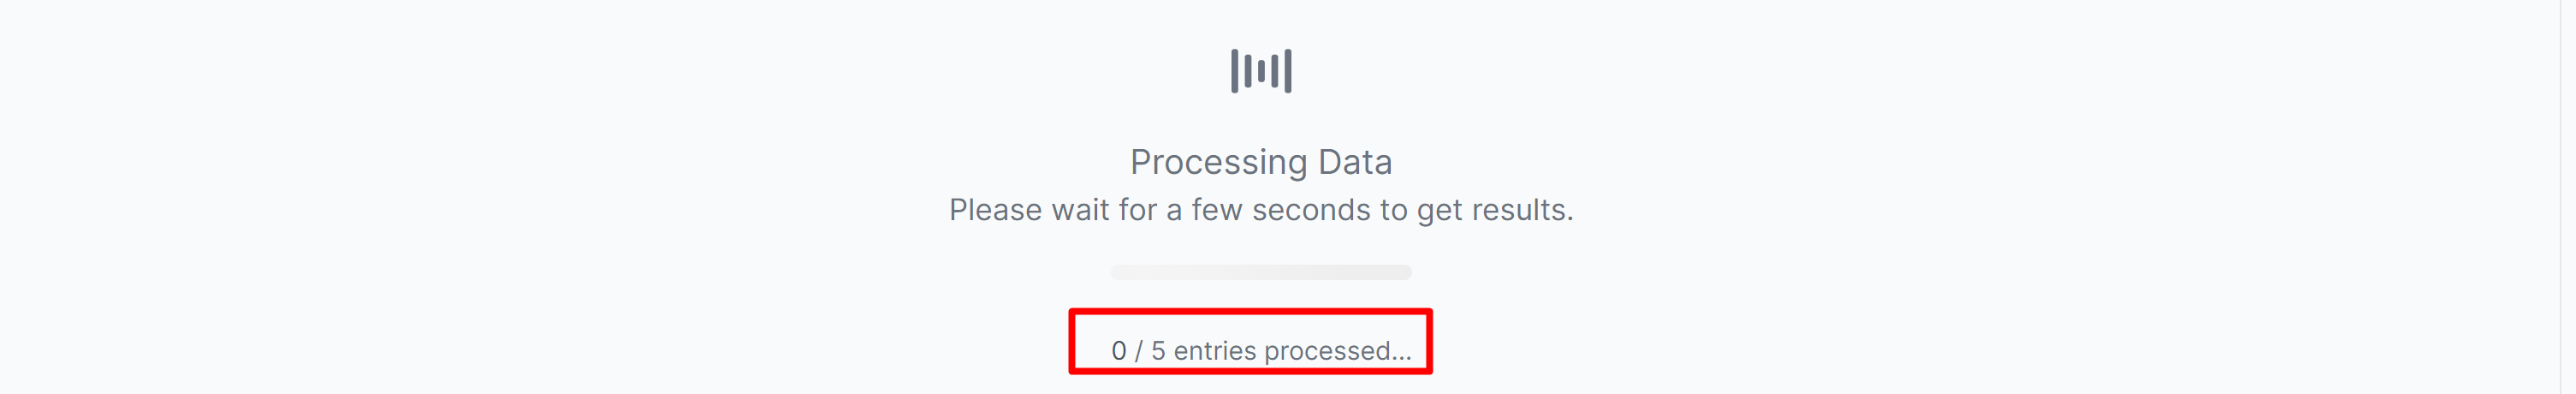Click the "Please wait for a few seconds" message
Image resolution: width=2576 pixels, height=394 pixels.
1261,210
